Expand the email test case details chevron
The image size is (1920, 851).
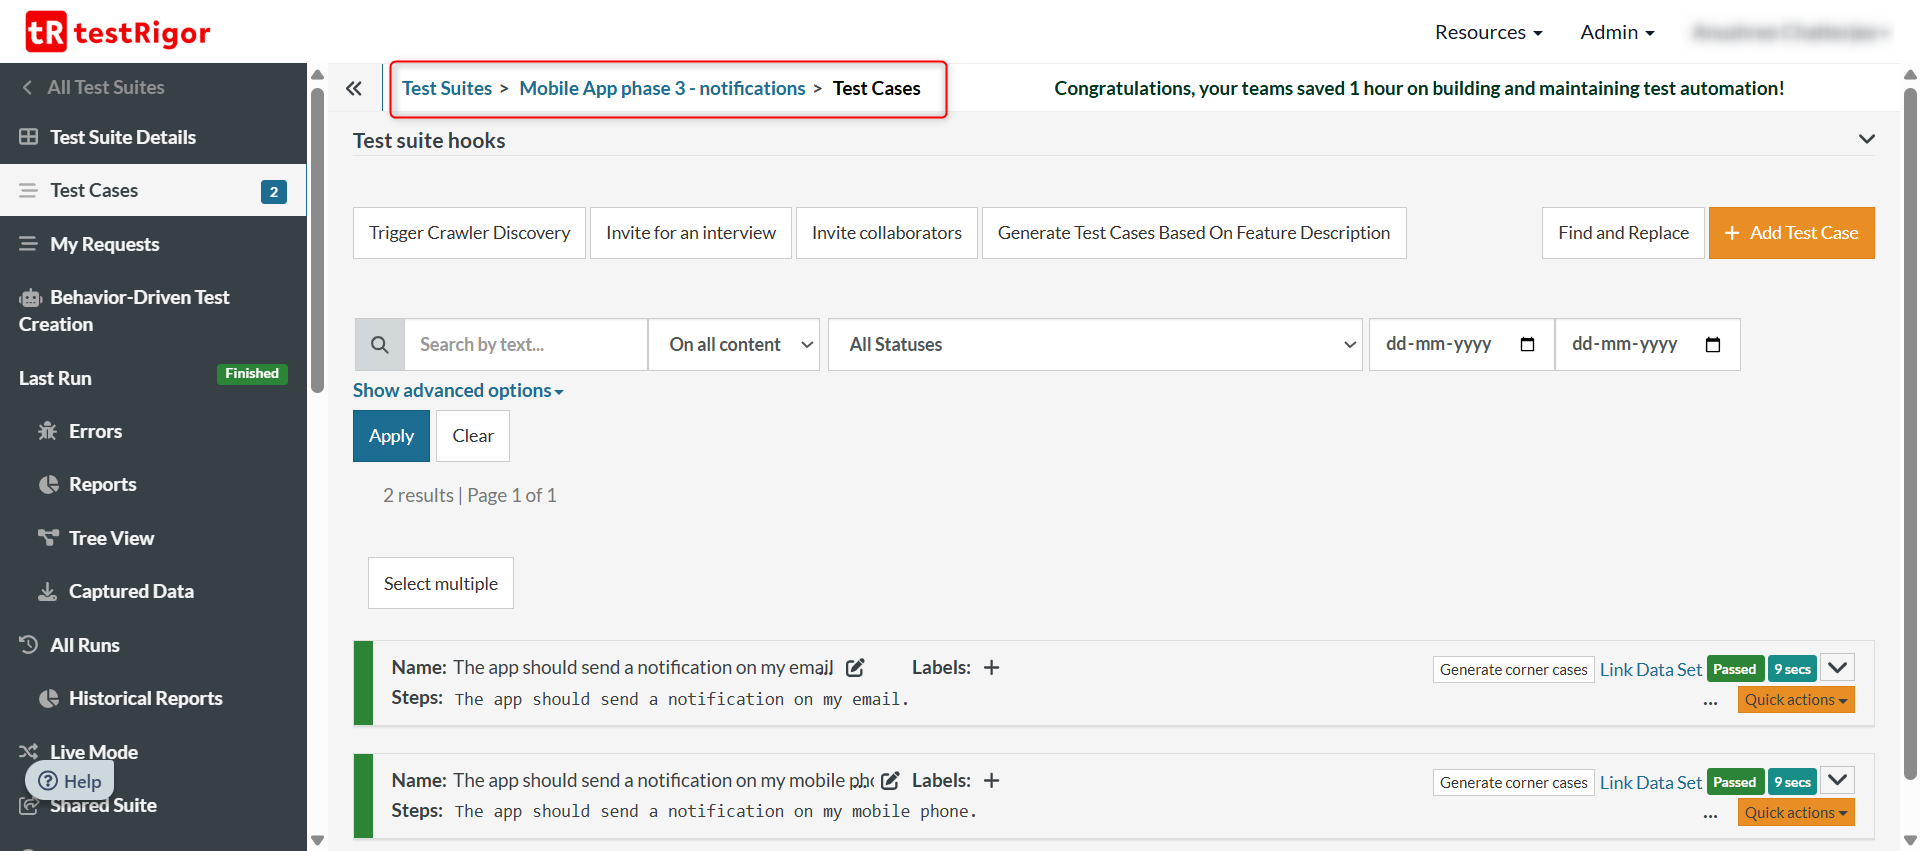coord(1838,668)
